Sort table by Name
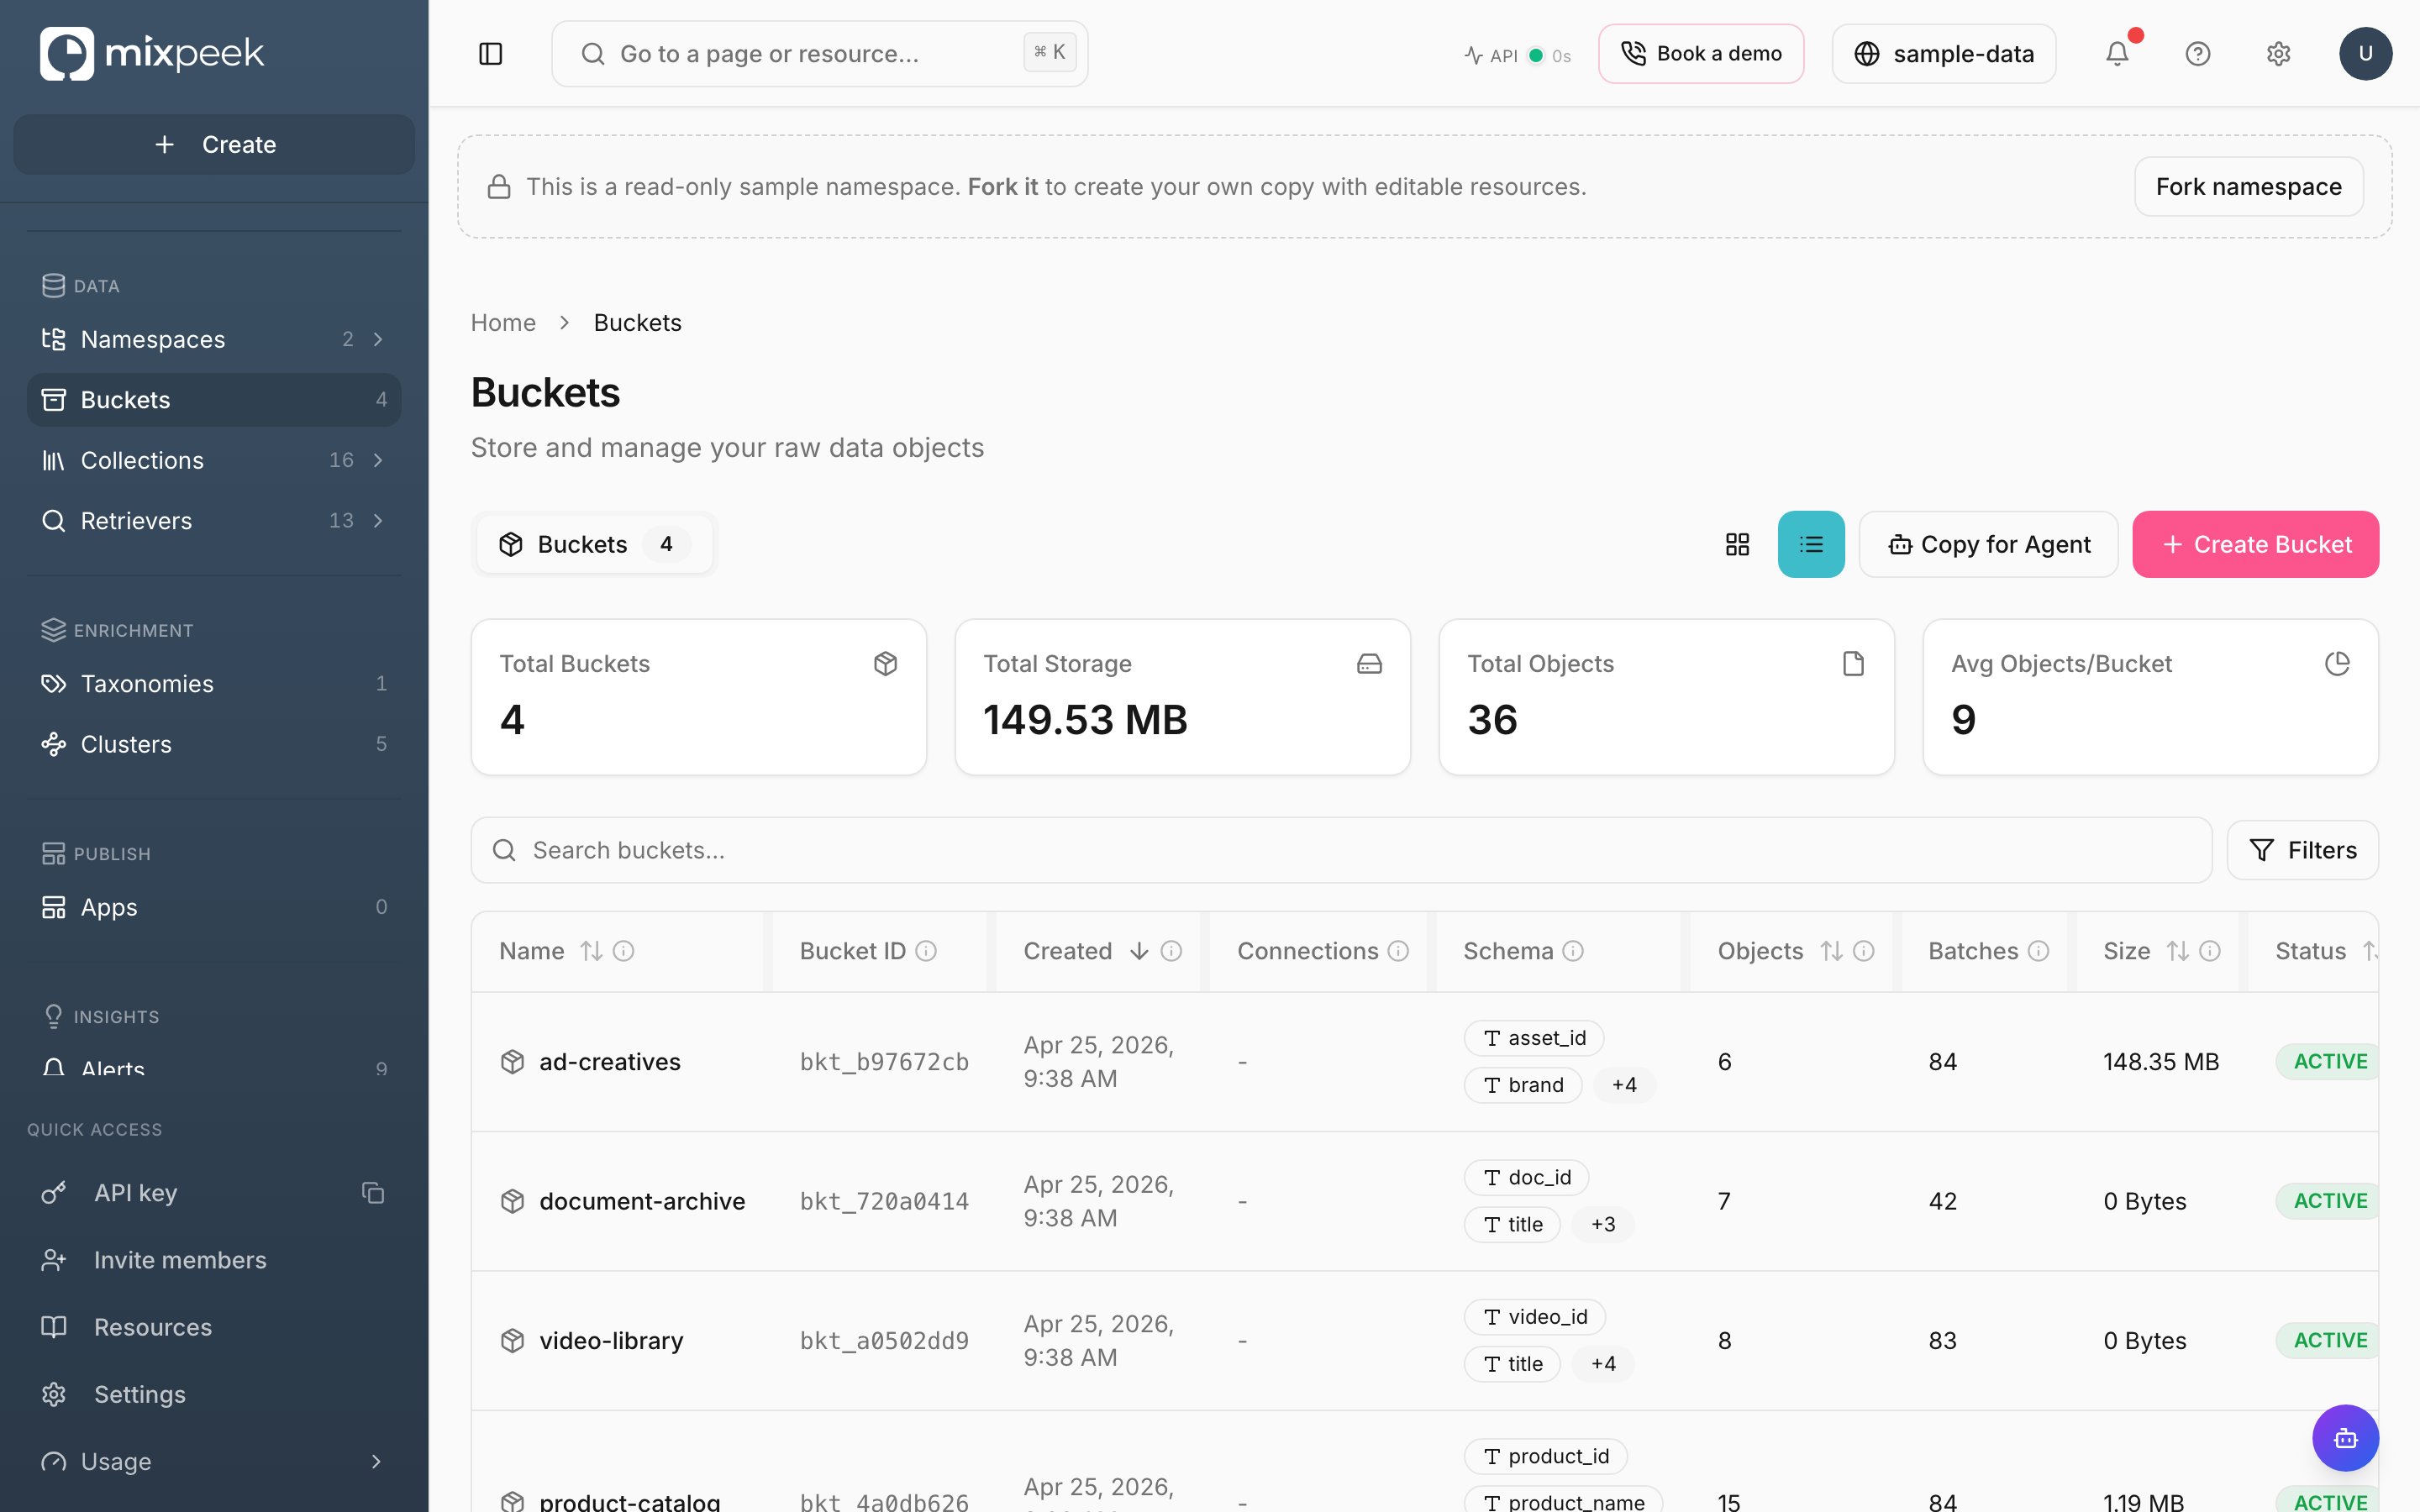2420x1512 pixels. click(x=591, y=951)
